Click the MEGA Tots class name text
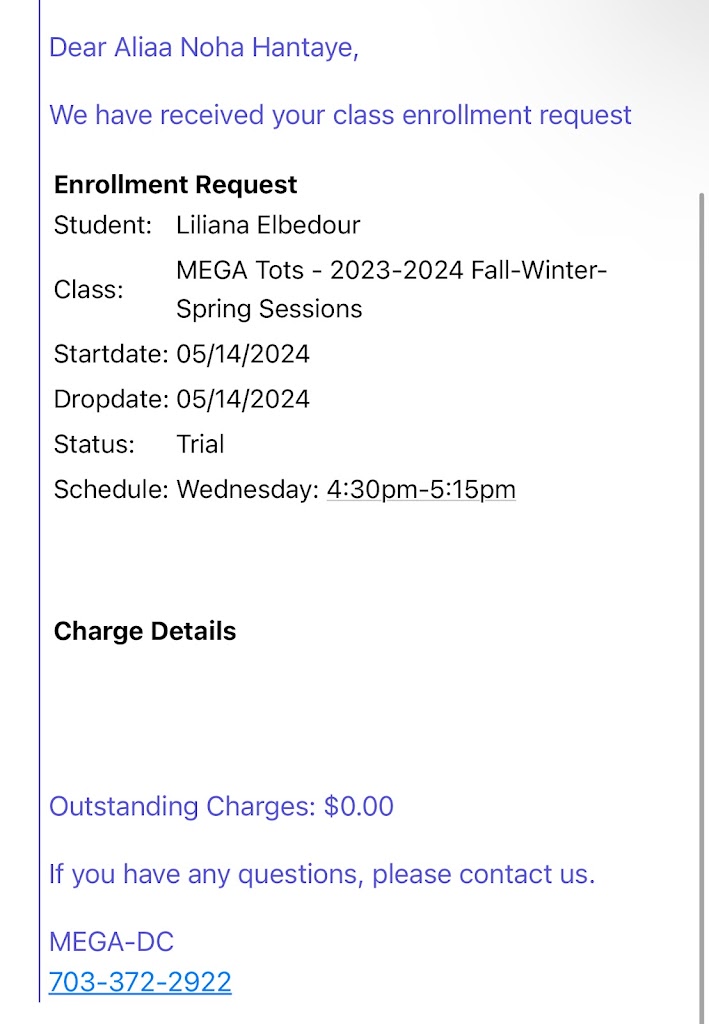Screen dimensions: 709x1024 [392, 289]
